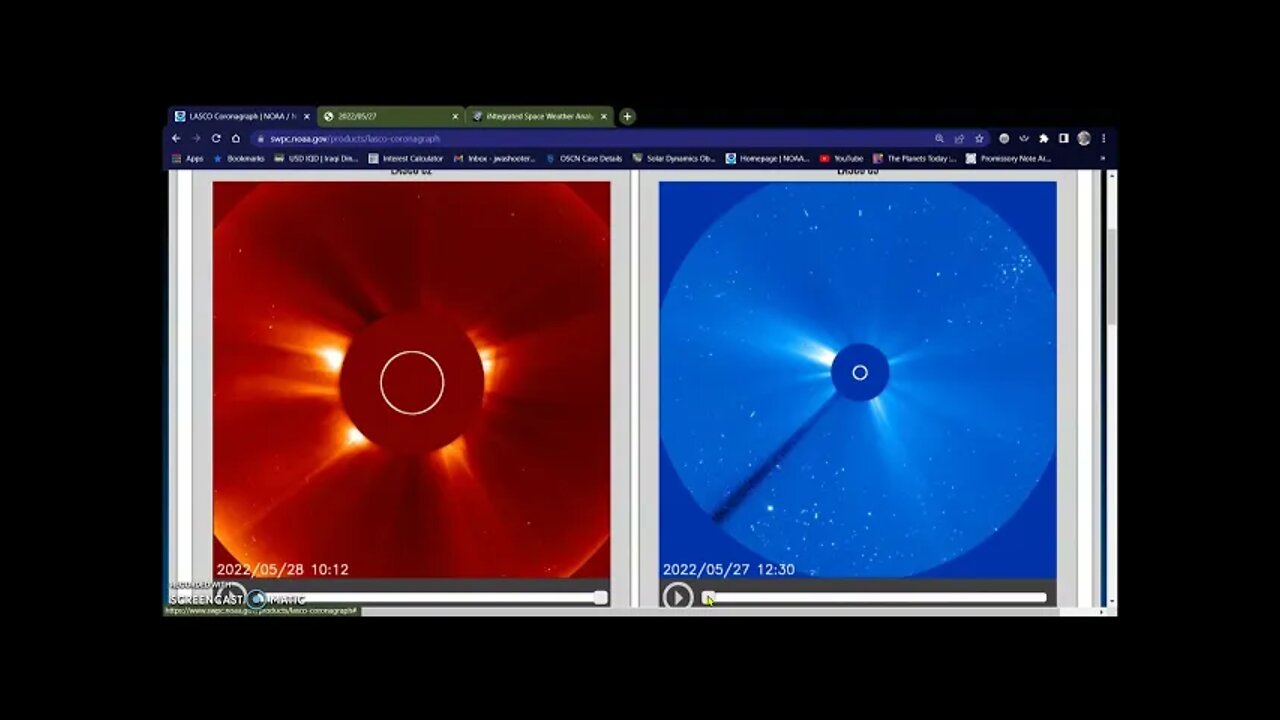Open the Promissory Note bookmark

pos(1009,158)
